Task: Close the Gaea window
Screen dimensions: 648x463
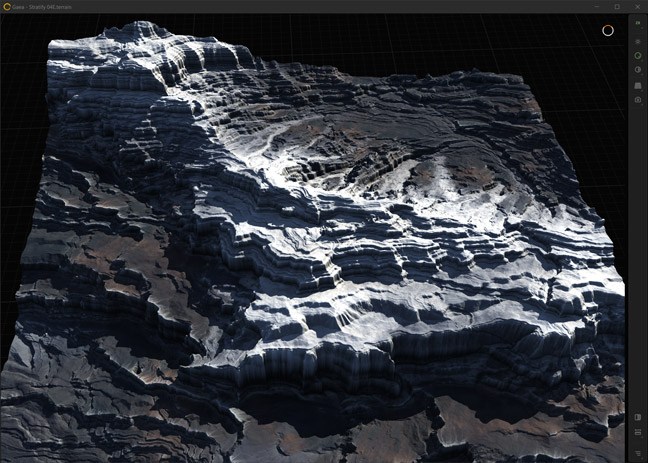Action: pos(637,6)
